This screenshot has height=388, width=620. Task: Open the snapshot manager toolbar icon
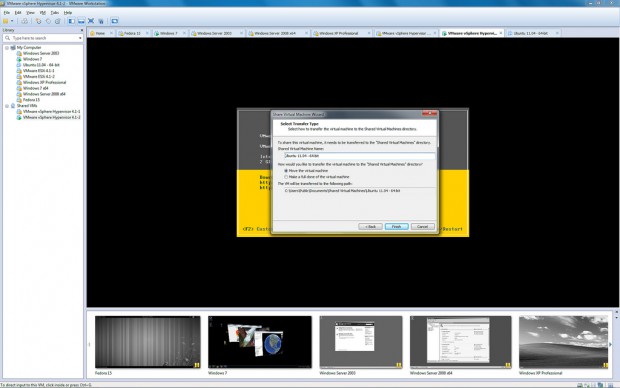pyautogui.click(x=57, y=21)
